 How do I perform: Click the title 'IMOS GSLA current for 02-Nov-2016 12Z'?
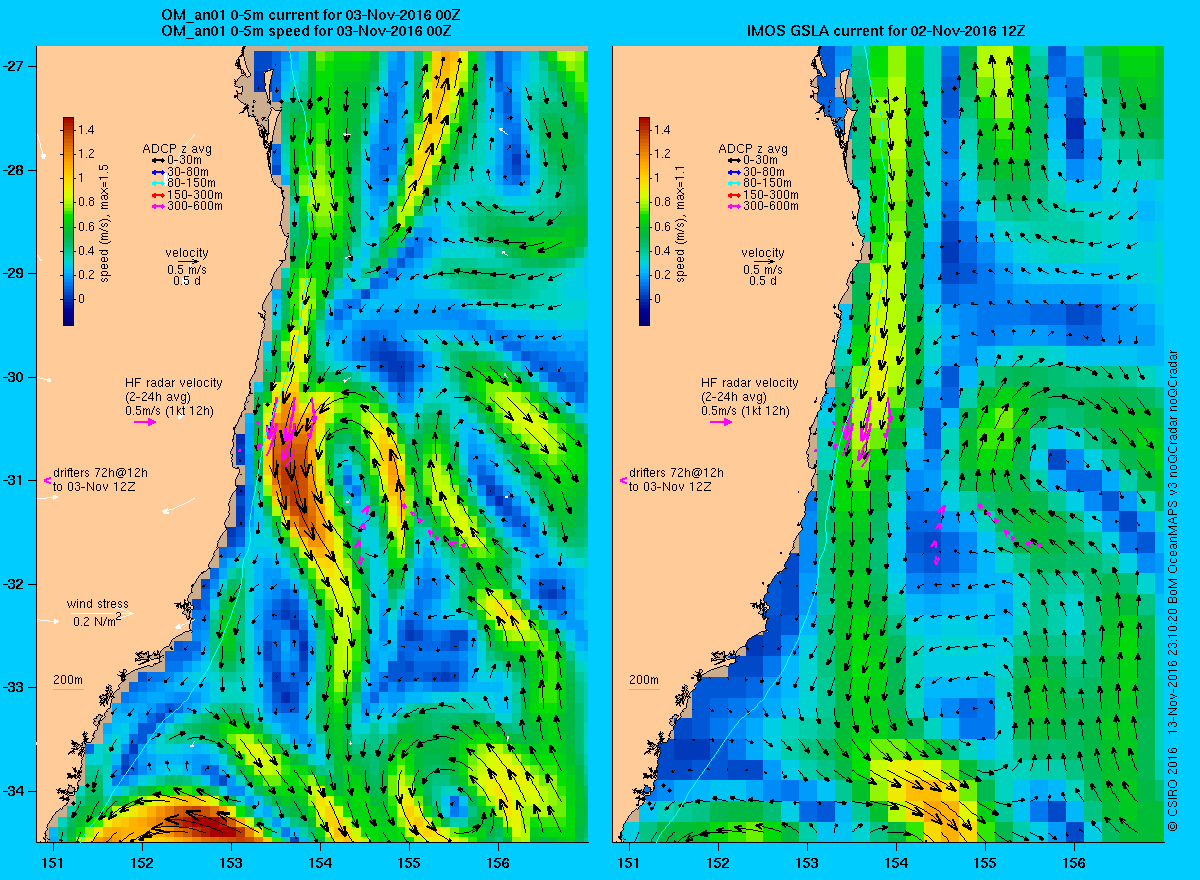[887, 32]
